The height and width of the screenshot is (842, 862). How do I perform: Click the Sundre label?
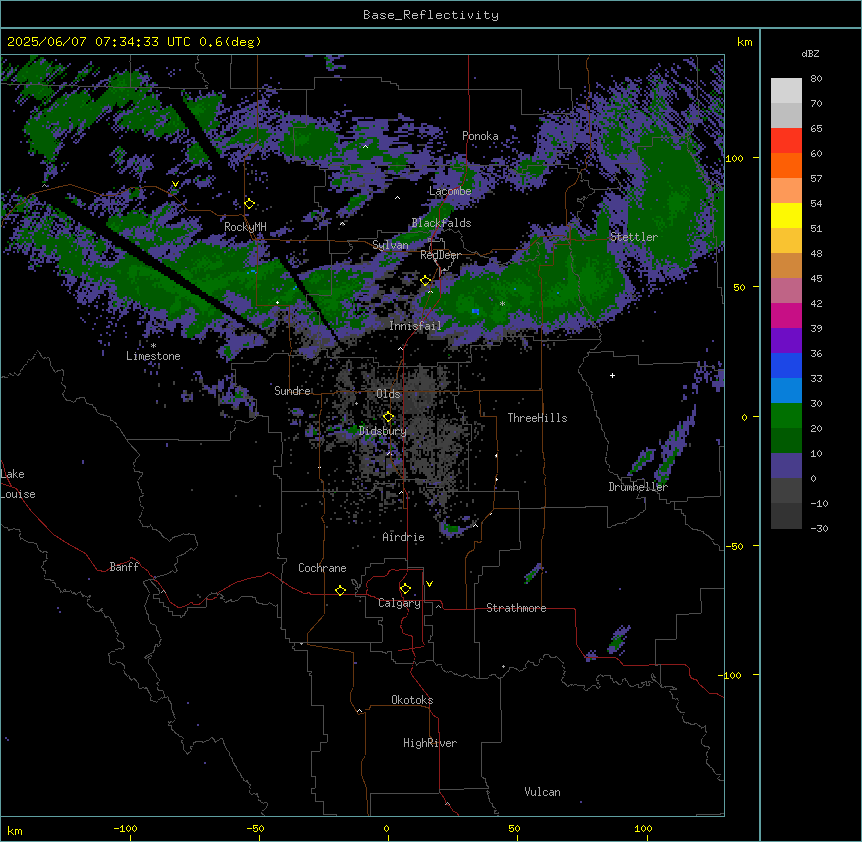pos(292,391)
